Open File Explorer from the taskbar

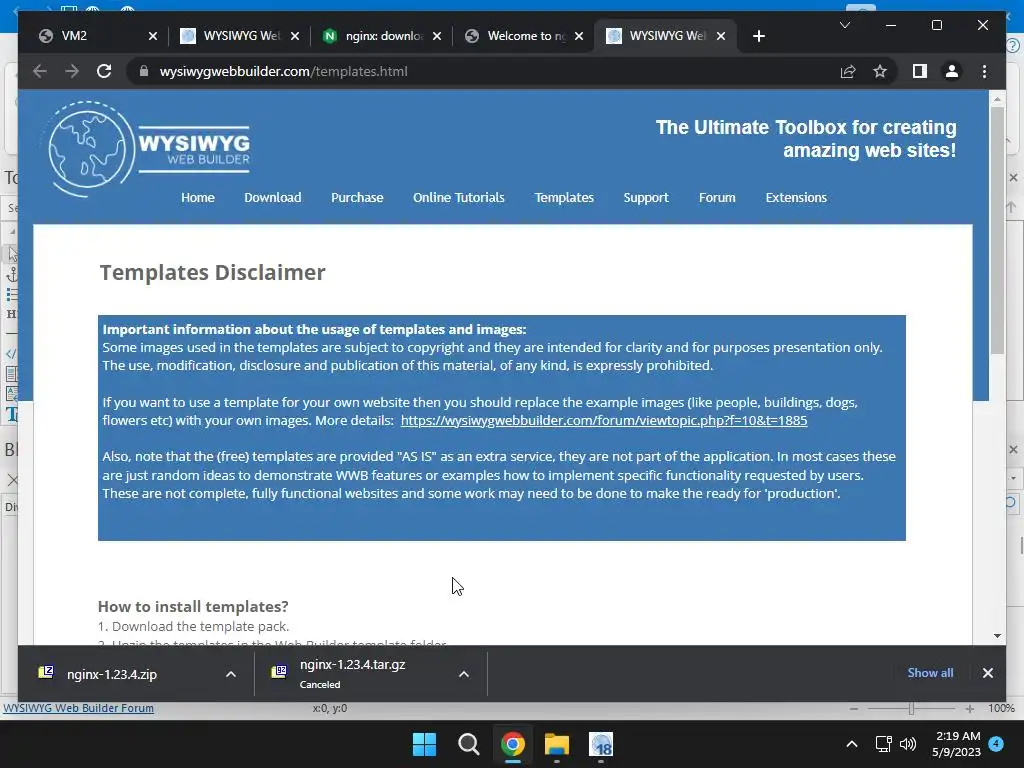tap(557, 744)
